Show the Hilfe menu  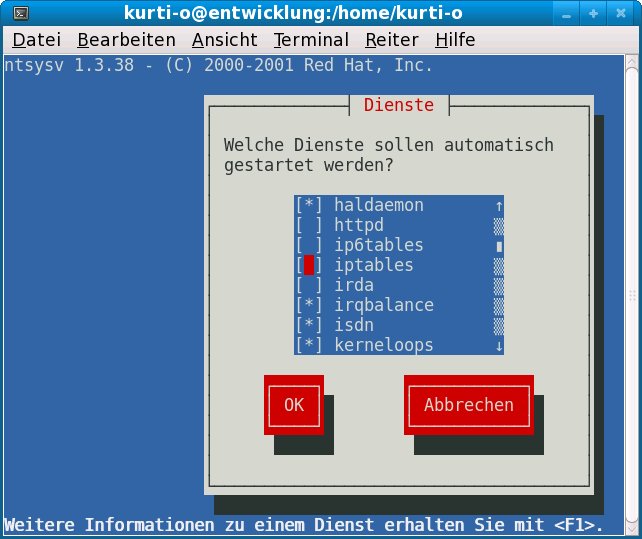pyautogui.click(x=455, y=40)
